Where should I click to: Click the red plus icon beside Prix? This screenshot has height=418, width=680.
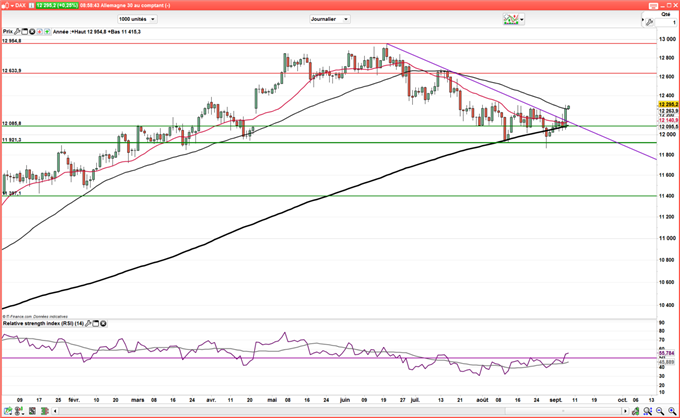coord(39,32)
